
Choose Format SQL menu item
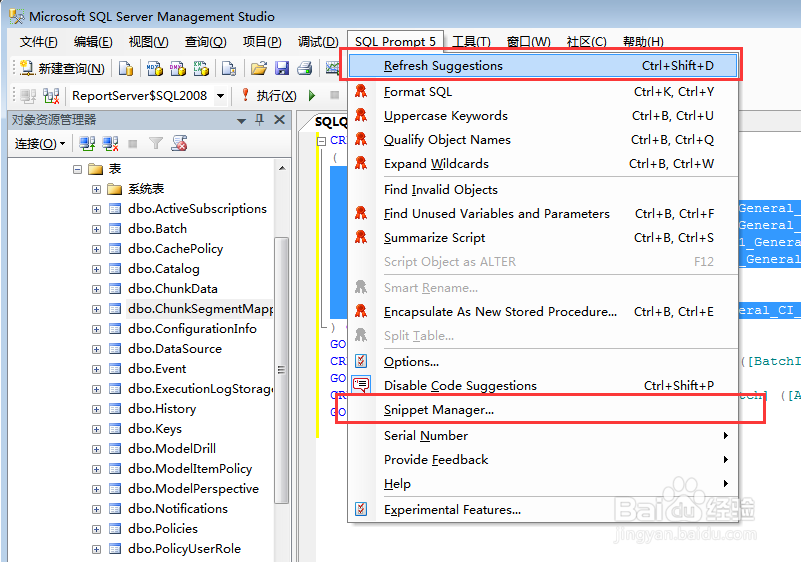[x=543, y=91]
